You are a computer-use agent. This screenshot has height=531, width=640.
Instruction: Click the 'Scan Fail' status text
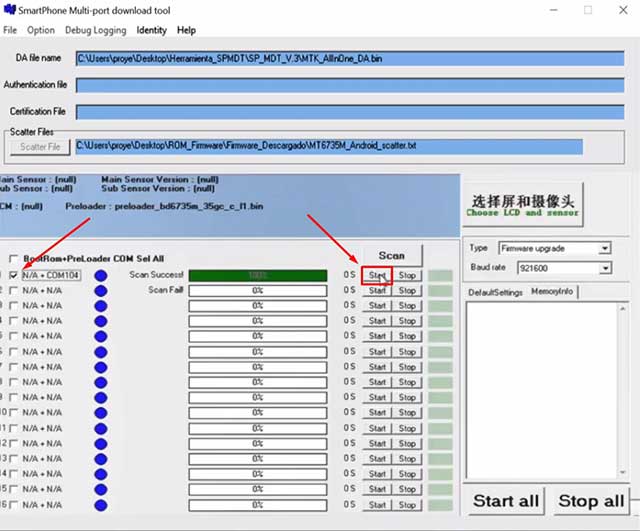pyautogui.click(x=165, y=290)
